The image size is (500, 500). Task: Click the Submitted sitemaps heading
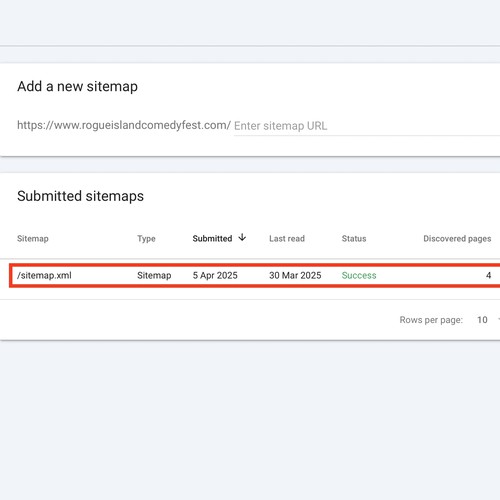[80, 196]
